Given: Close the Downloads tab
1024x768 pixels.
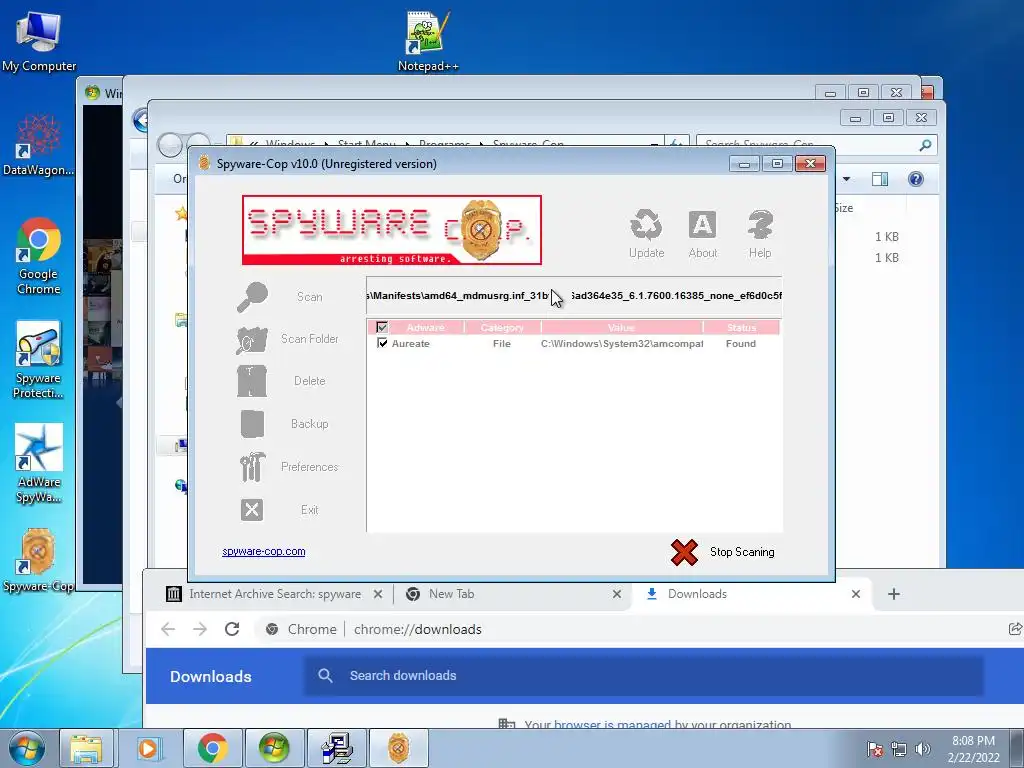Looking at the screenshot, I should (856, 594).
